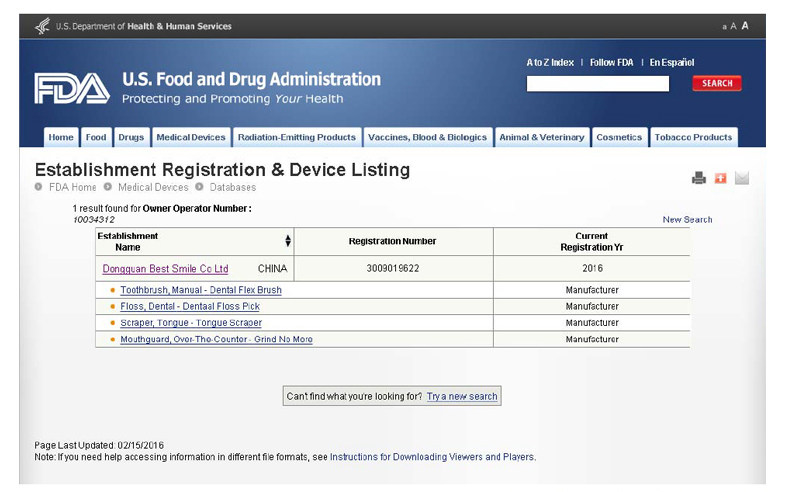Screen dimensions: 790x492
Task: Select the smallest text size a
Action: pyautogui.click(x=724, y=27)
